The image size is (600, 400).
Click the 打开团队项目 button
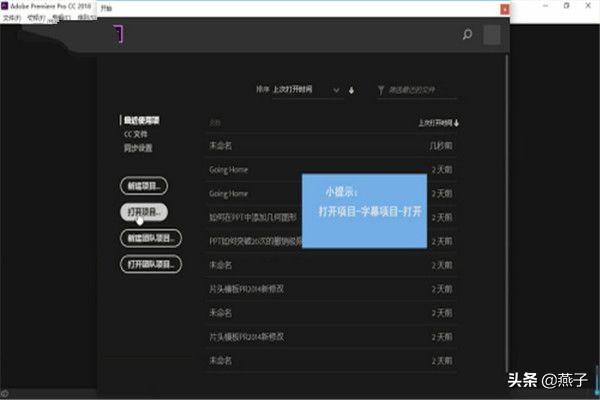(x=151, y=264)
